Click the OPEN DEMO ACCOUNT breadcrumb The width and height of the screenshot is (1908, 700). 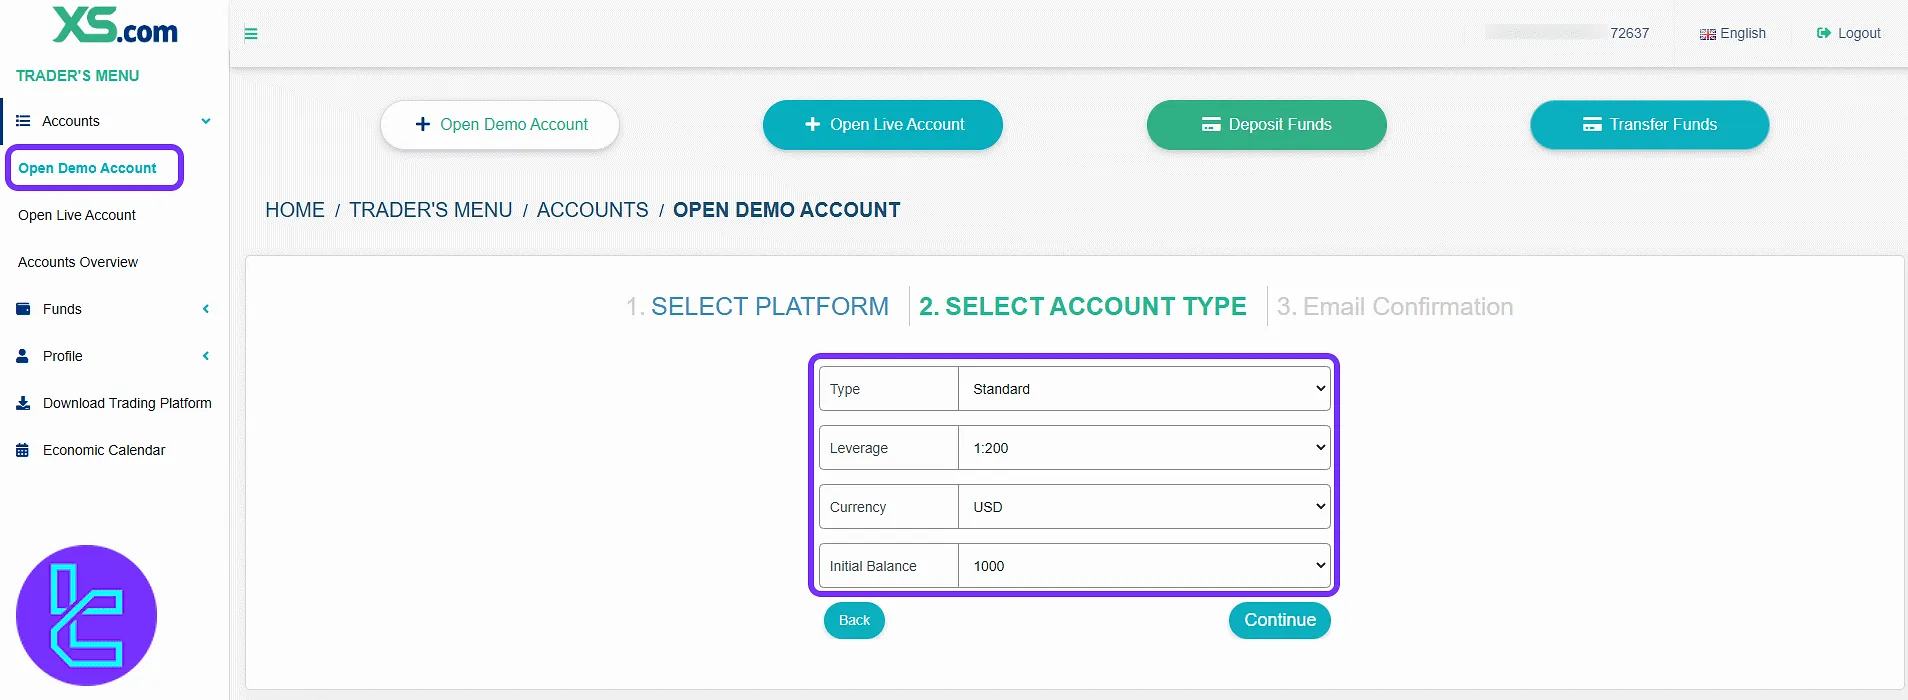(x=787, y=210)
